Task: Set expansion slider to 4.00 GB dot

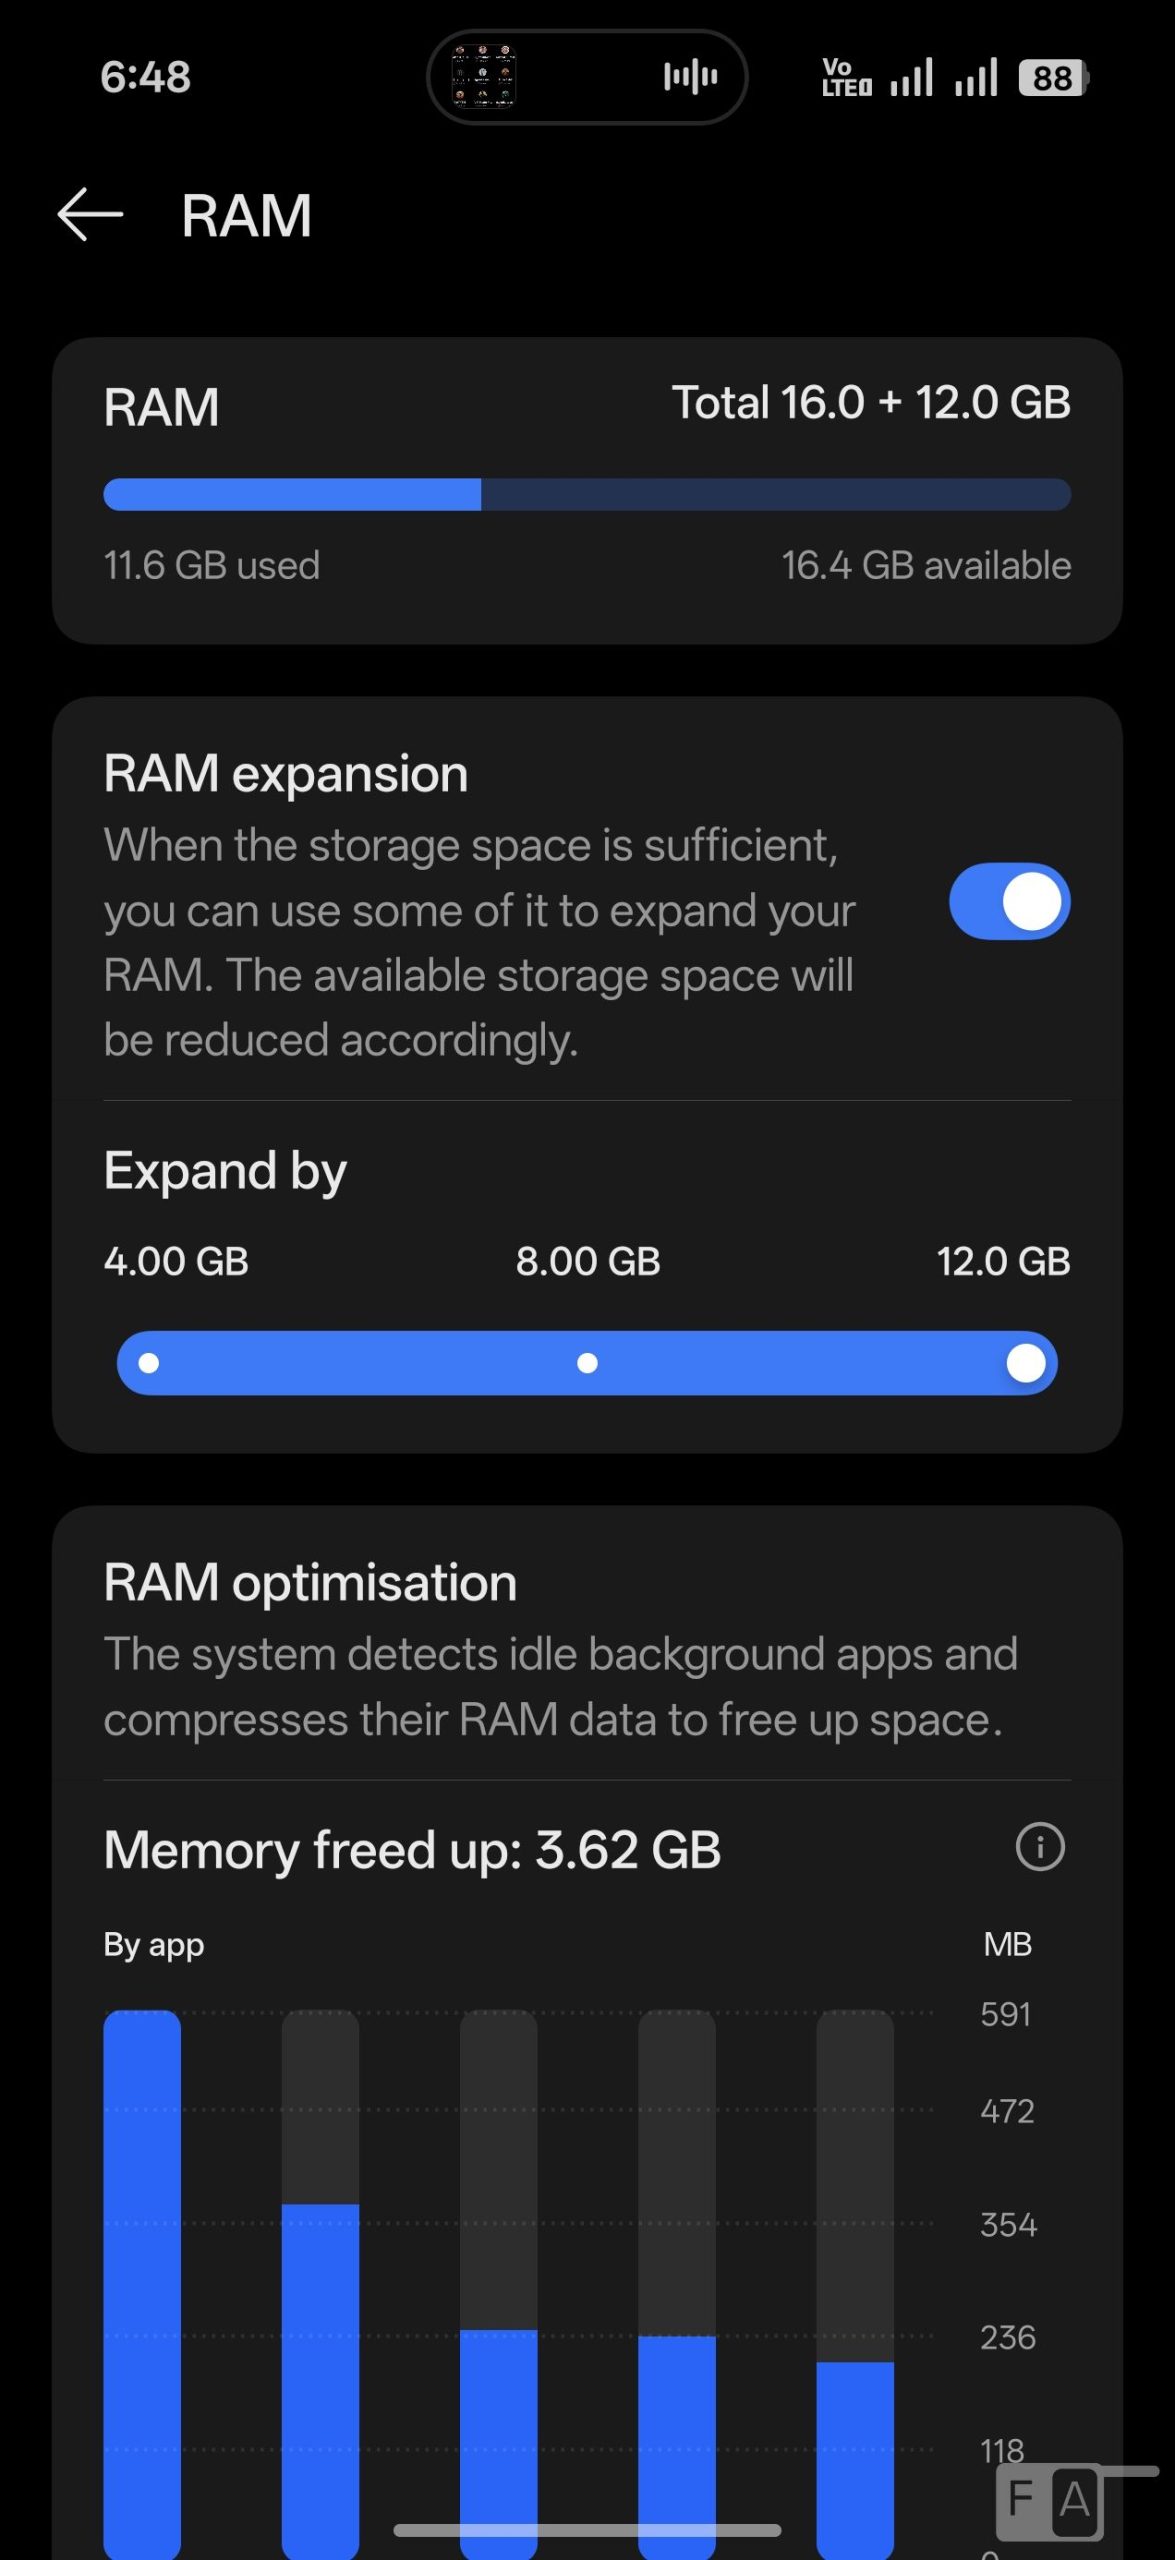Action: tap(149, 1363)
